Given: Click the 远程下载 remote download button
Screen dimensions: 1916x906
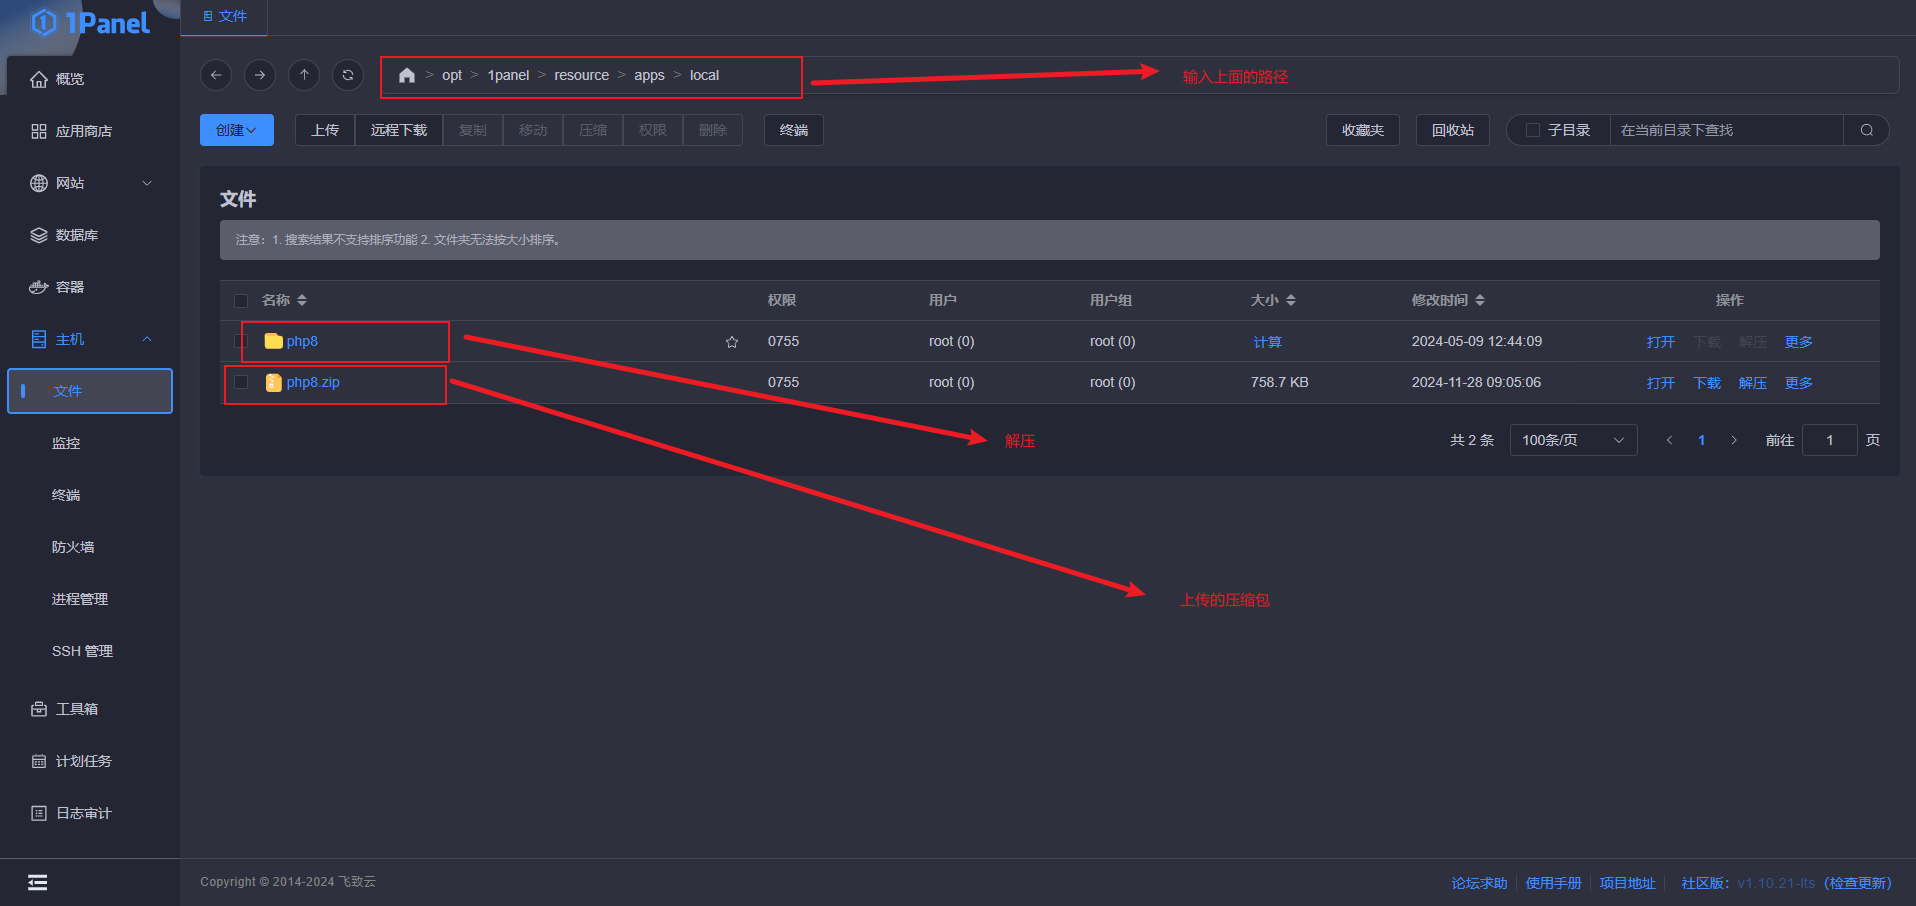Looking at the screenshot, I should 399,130.
